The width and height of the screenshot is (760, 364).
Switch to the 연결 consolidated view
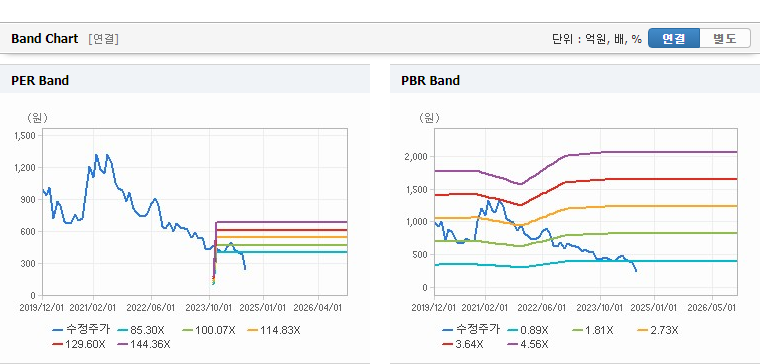pos(674,38)
